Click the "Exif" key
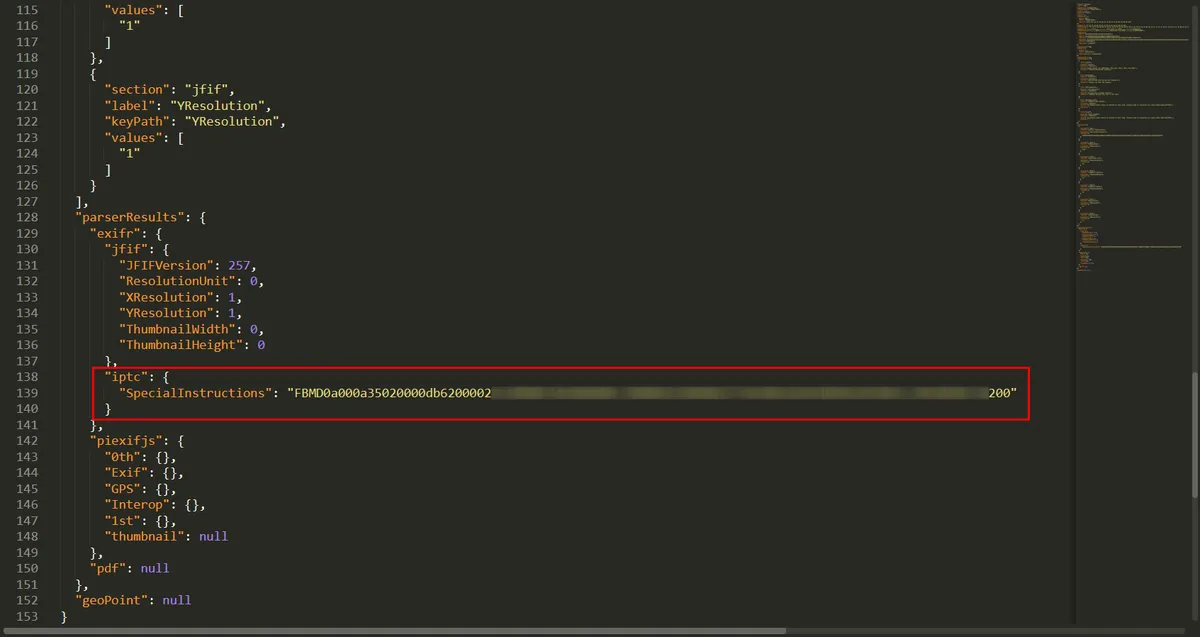This screenshot has width=1200, height=637. 128,473
